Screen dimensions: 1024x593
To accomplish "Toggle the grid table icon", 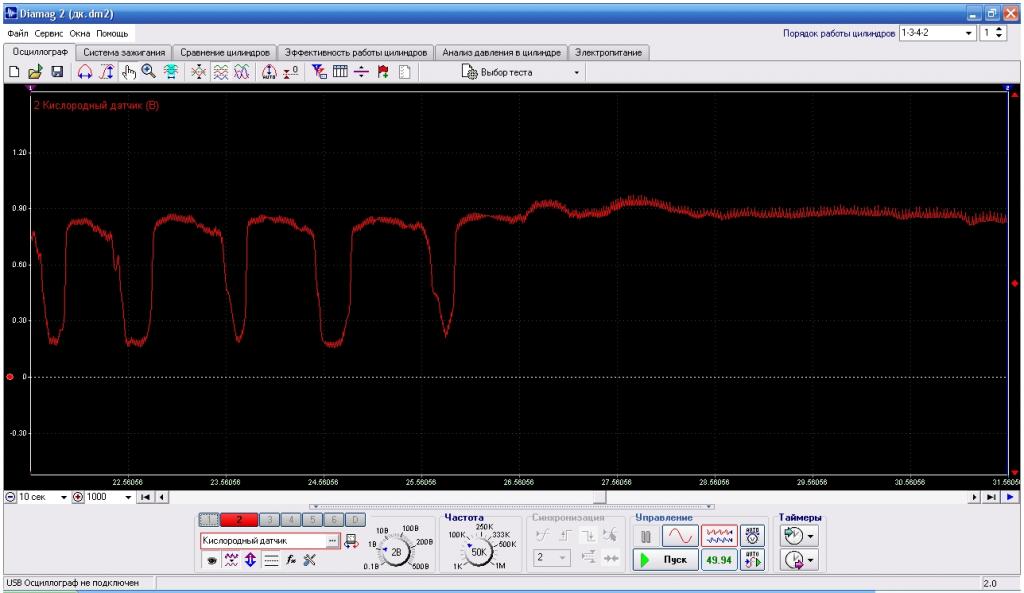I will click(340, 72).
